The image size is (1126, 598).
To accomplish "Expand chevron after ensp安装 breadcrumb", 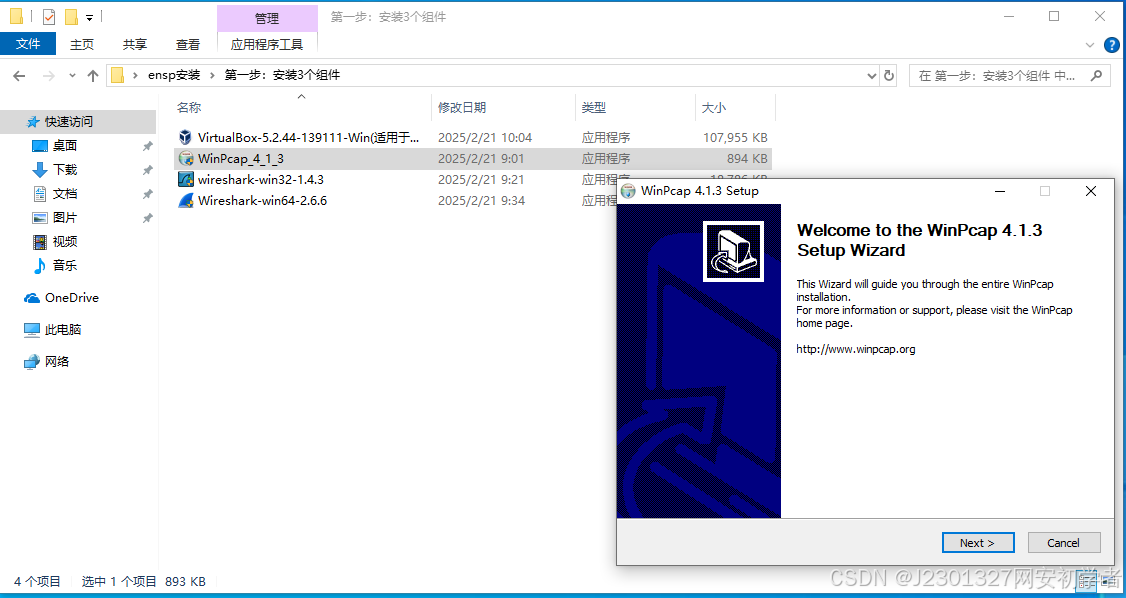I will click(x=212, y=75).
